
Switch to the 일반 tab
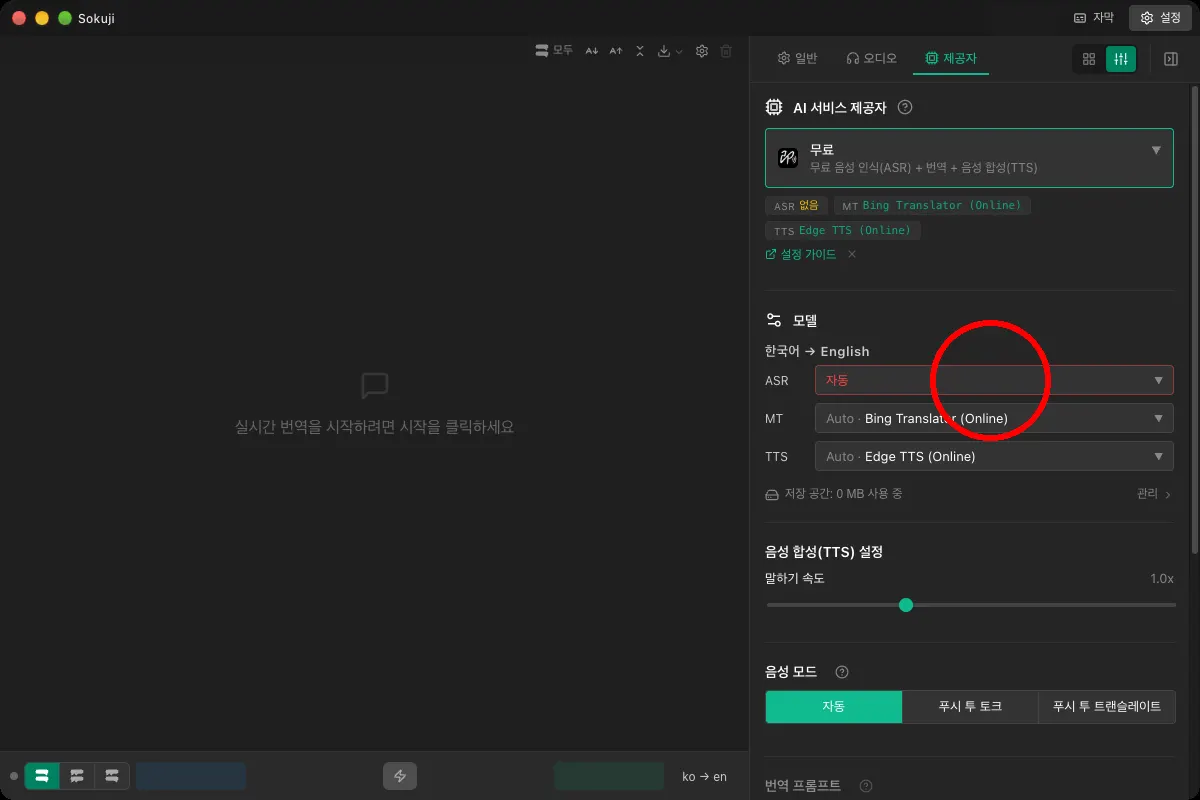[797, 59]
